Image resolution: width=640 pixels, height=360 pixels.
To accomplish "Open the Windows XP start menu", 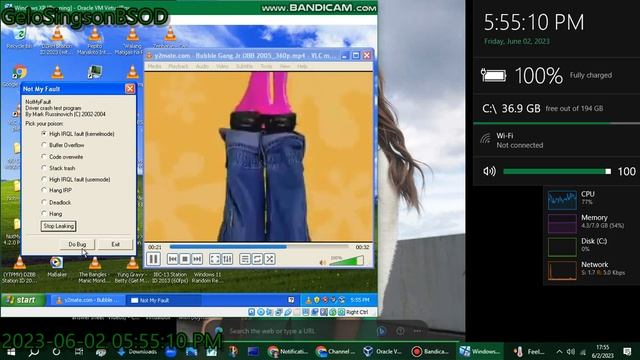I will click(x=22, y=300).
